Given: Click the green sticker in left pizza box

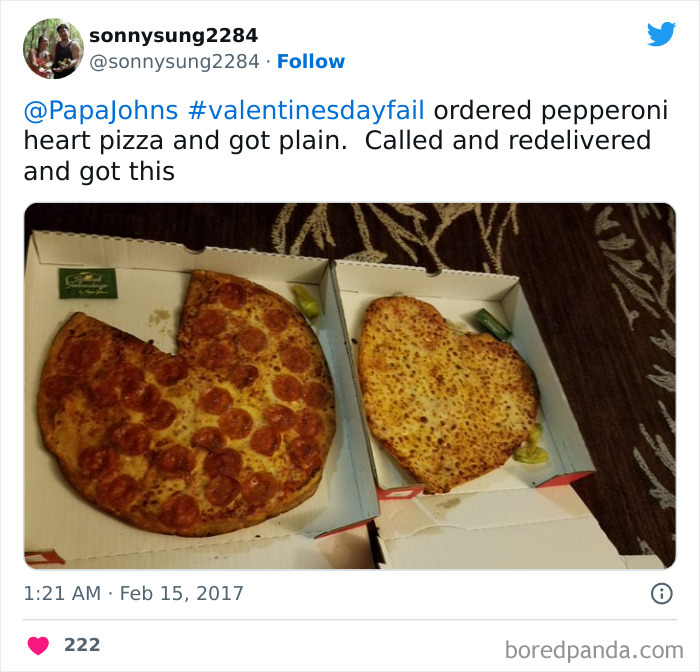Looking at the screenshot, I should click(x=88, y=283).
